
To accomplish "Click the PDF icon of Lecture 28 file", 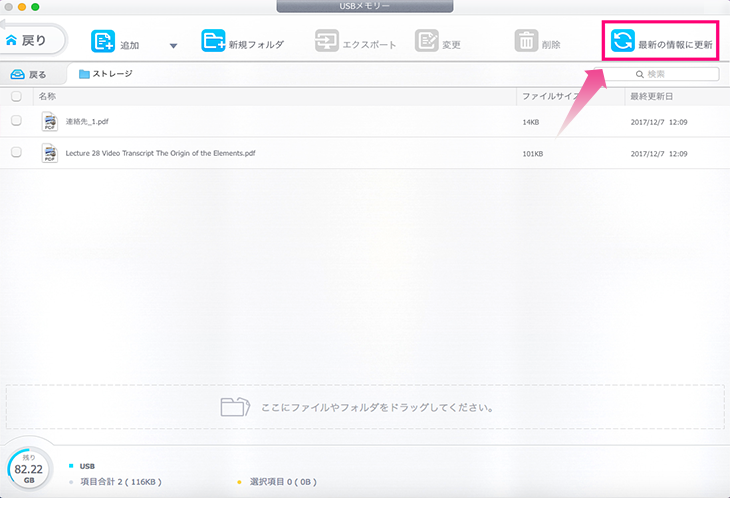I will pos(50,153).
